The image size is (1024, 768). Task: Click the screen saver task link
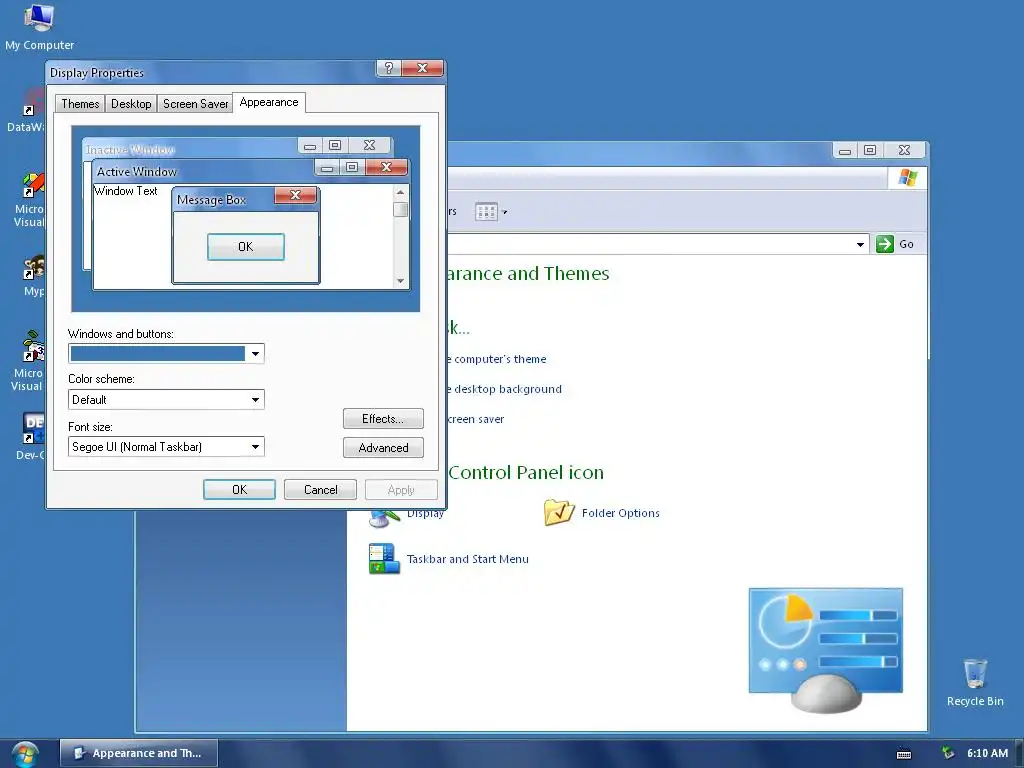click(476, 419)
